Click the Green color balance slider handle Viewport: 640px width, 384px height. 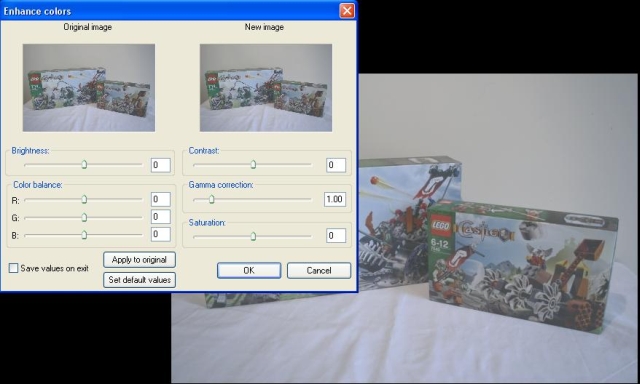pos(84,217)
